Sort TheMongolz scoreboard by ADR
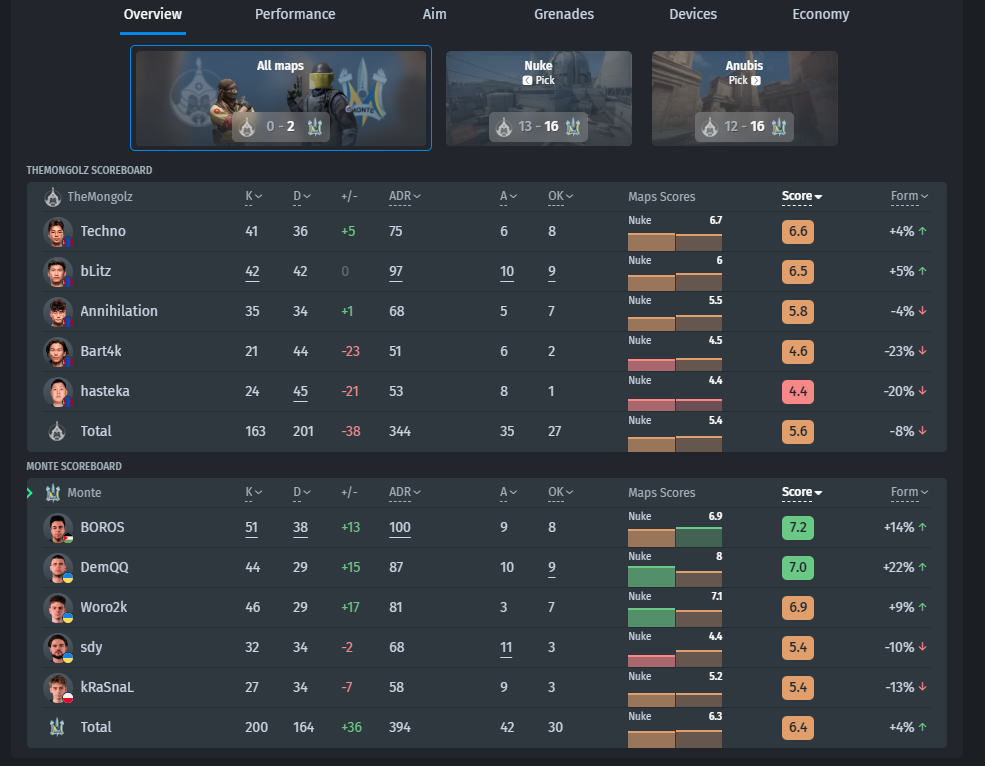The height and width of the screenshot is (766, 985). coord(405,197)
